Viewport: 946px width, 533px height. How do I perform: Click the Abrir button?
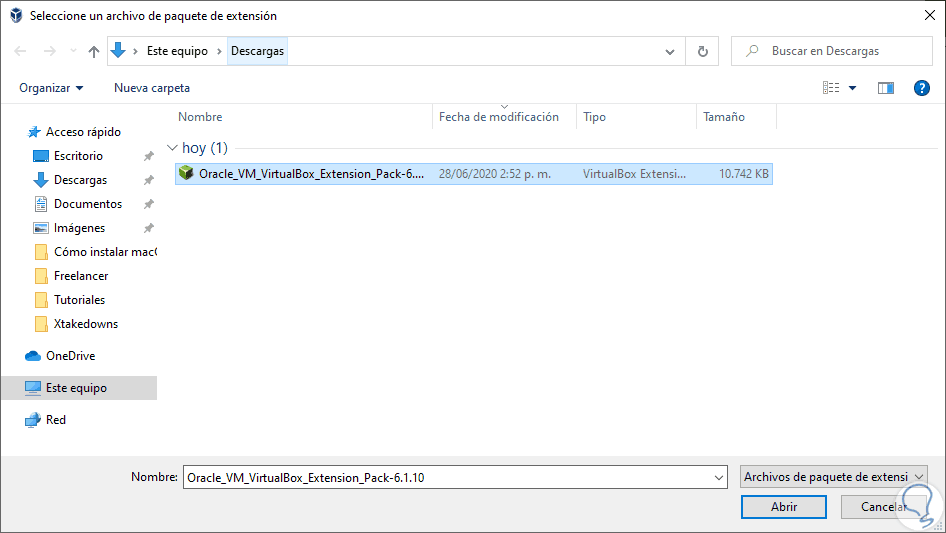click(784, 507)
